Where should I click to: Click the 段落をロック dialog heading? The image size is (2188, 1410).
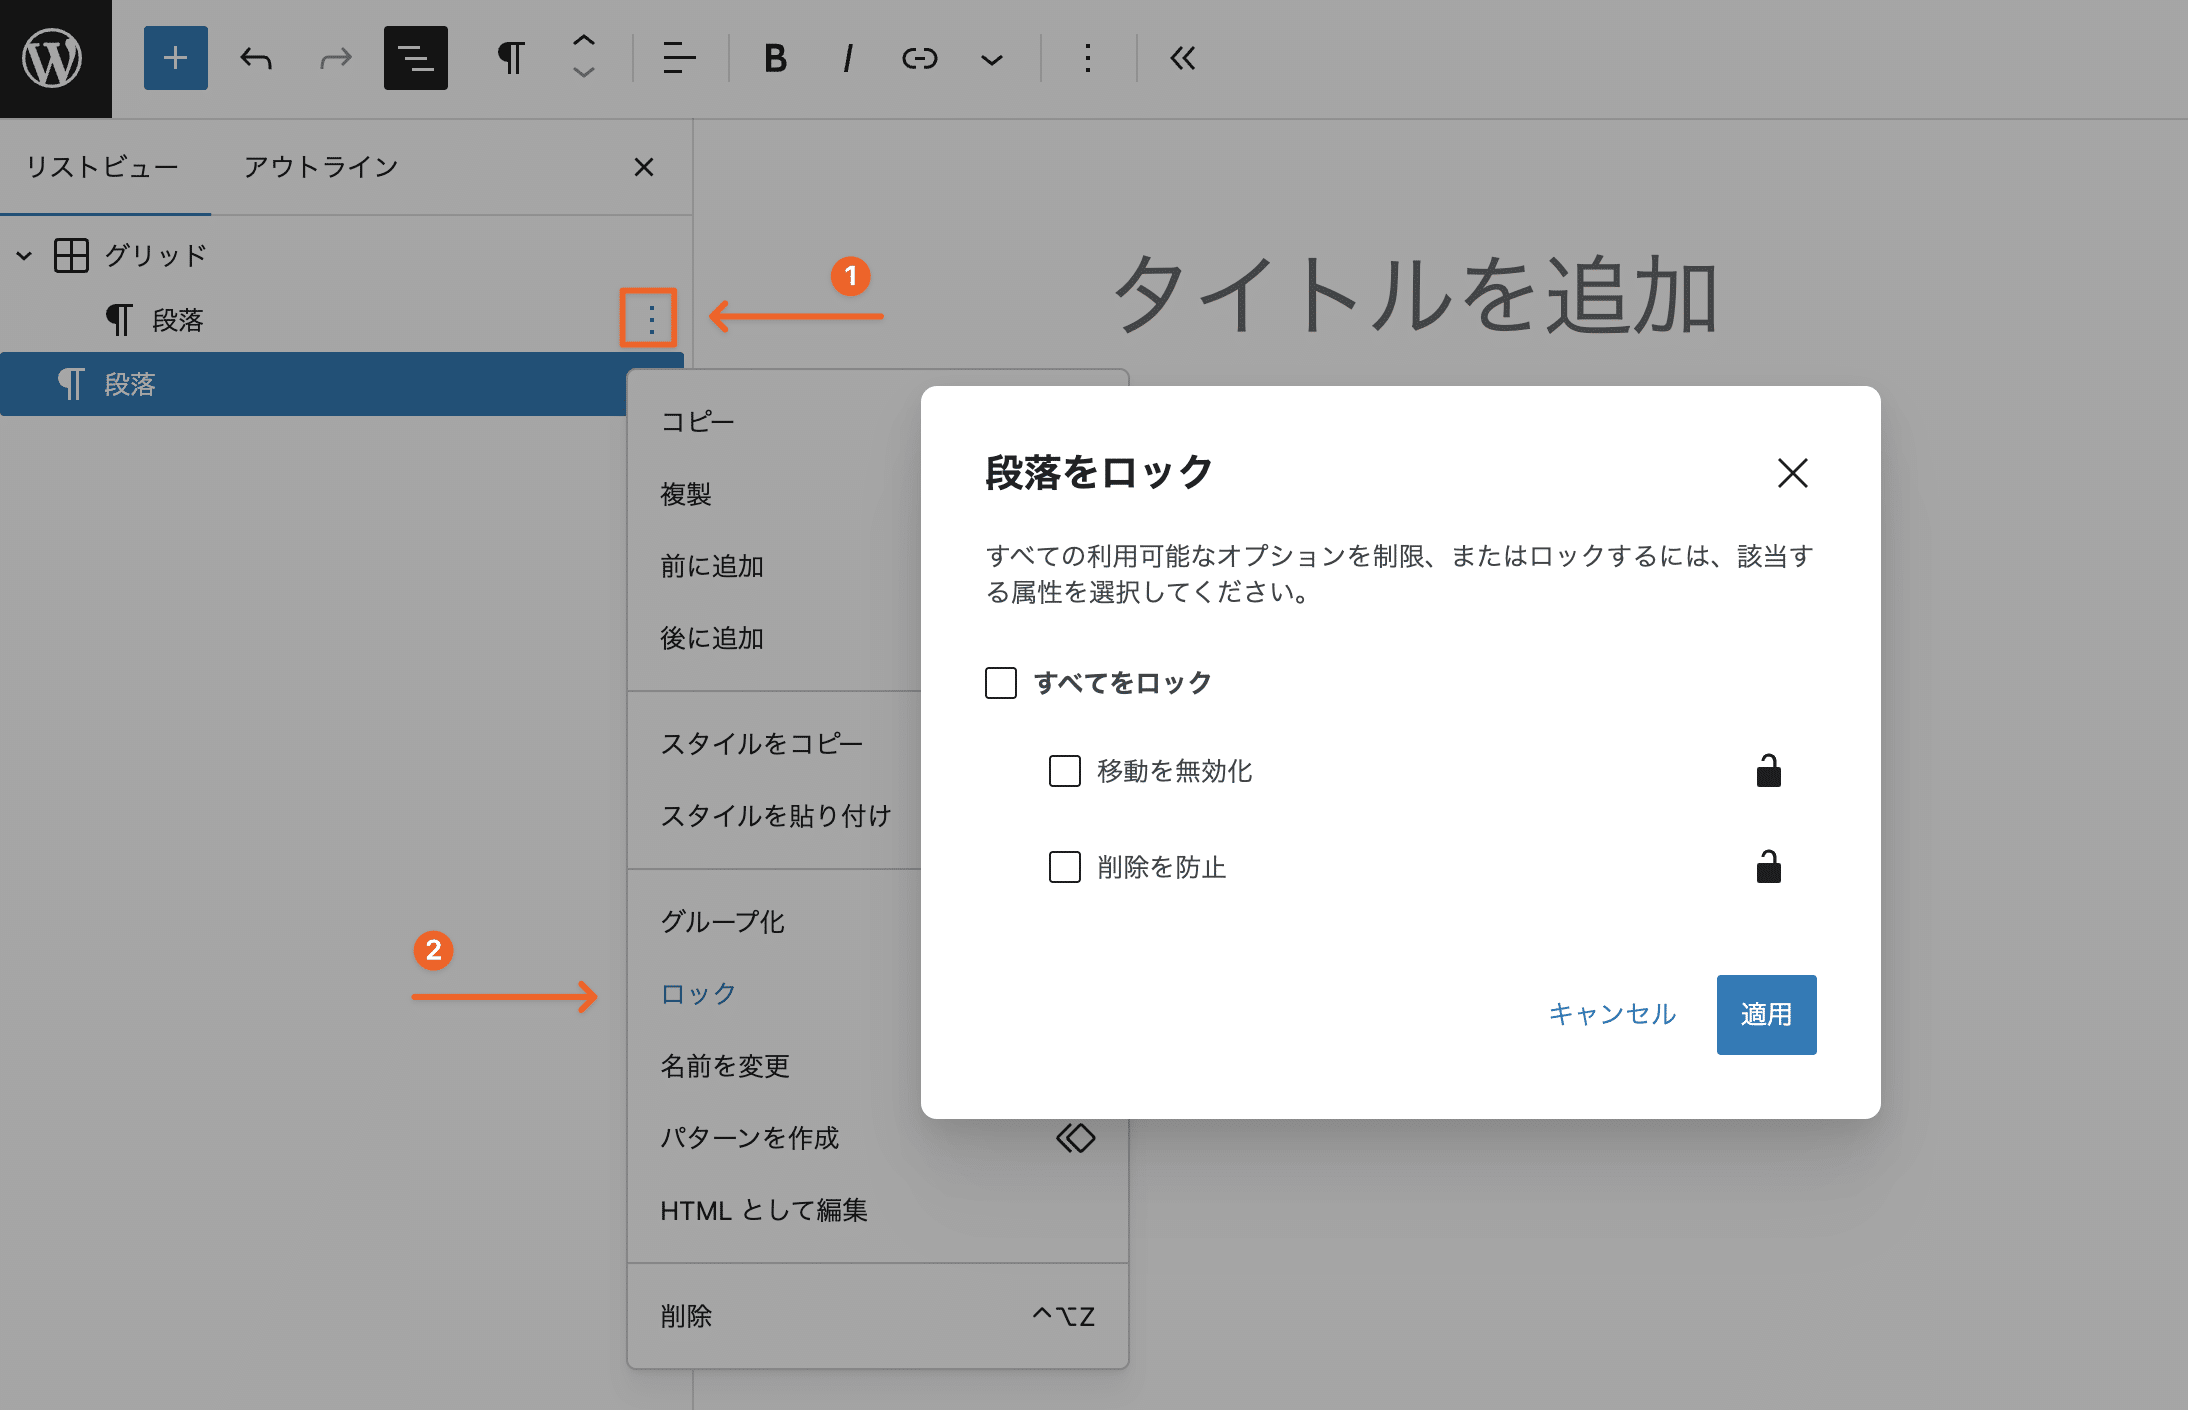click(x=1099, y=473)
